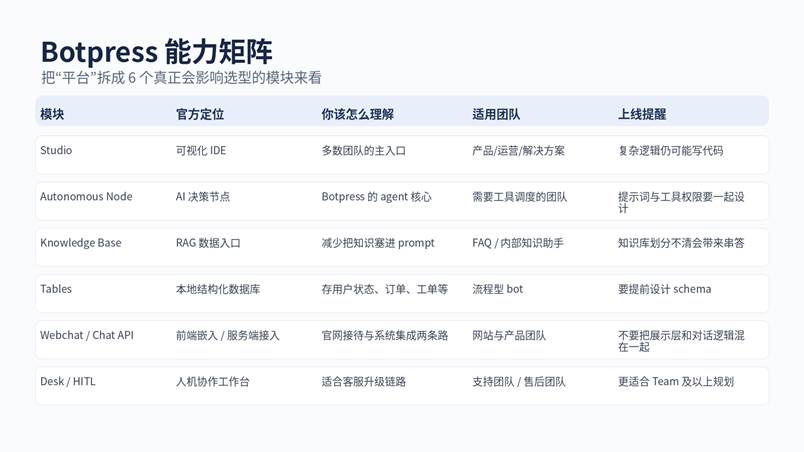Click the "RAG 数据入口" cell
The height and width of the screenshot is (452, 804).
[x=208, y=243]
